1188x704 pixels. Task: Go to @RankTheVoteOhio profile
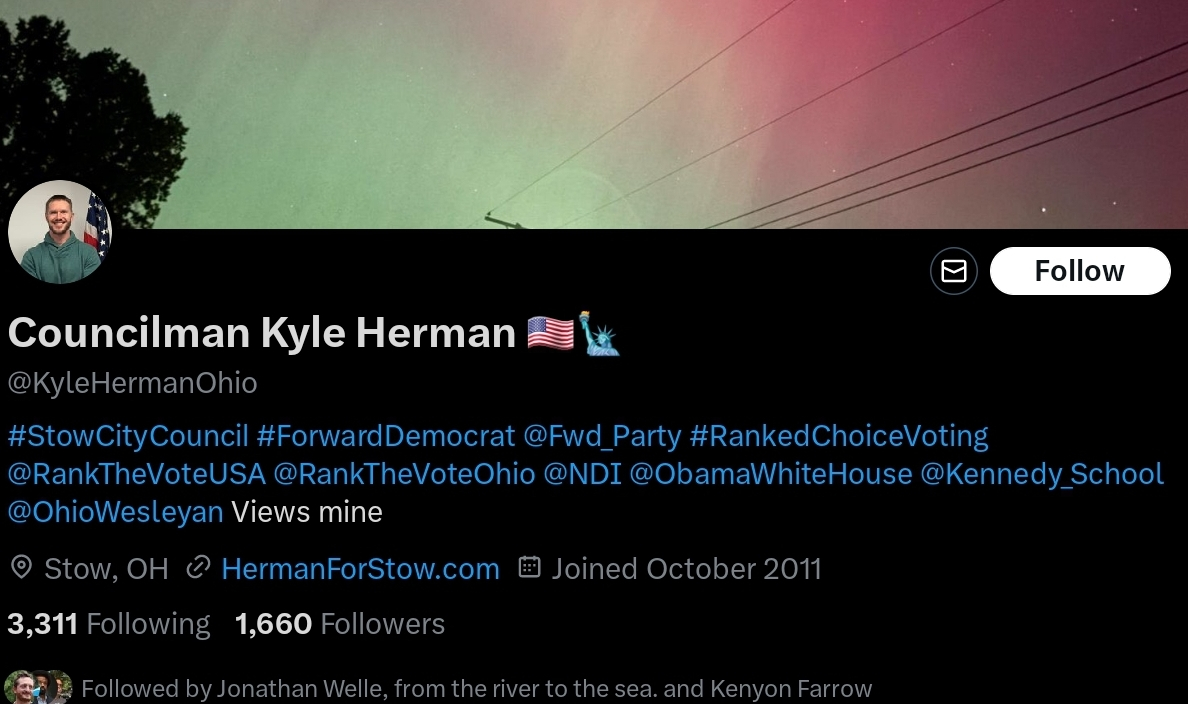click(404, 474)
